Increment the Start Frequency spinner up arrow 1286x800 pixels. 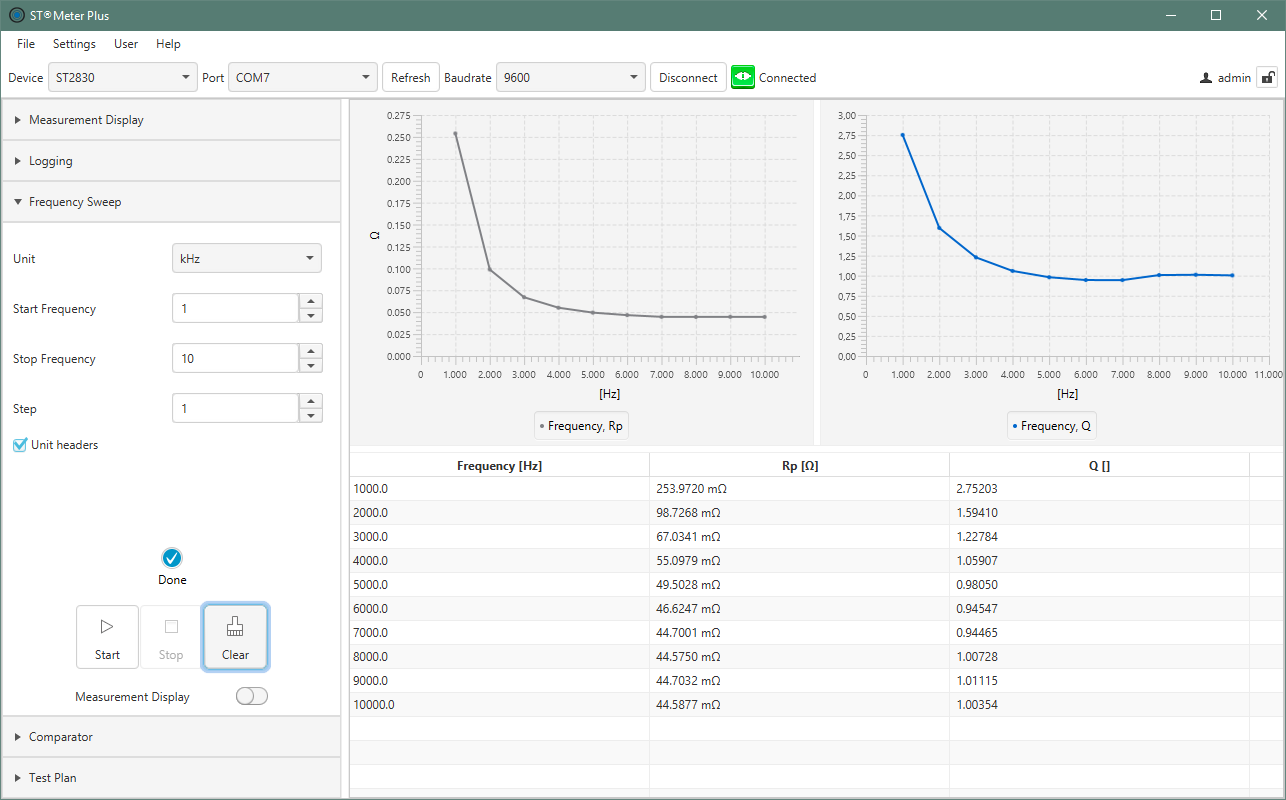pyautogui.click(x=311, y=301)
